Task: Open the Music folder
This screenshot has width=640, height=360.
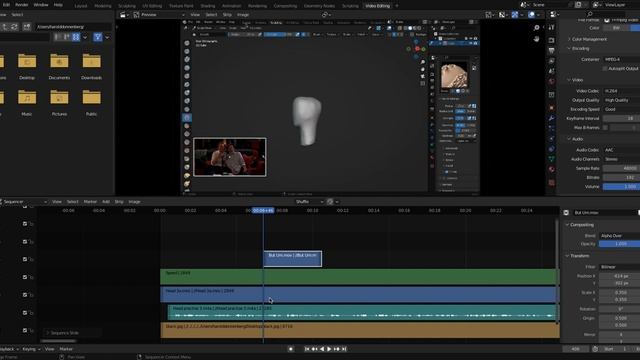Action: 27,103
